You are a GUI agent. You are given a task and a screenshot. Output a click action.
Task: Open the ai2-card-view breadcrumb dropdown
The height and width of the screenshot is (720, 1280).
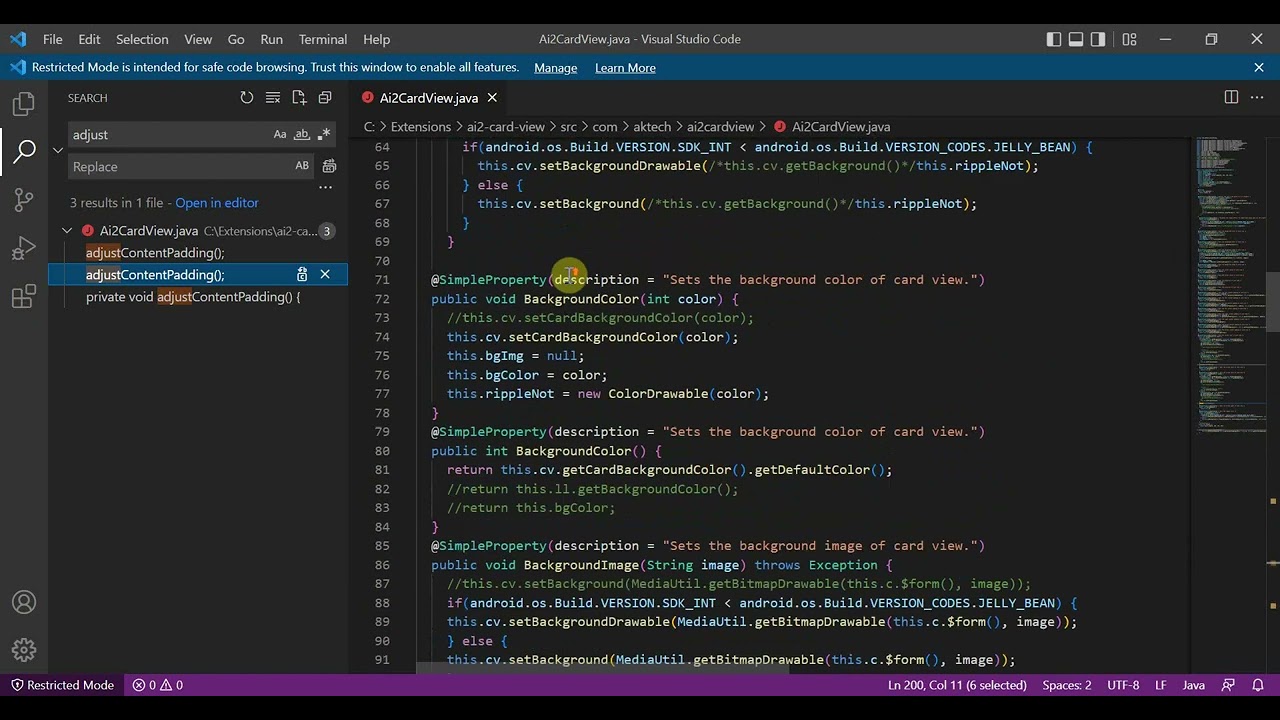pyautogui.click(x=505, y=127)
